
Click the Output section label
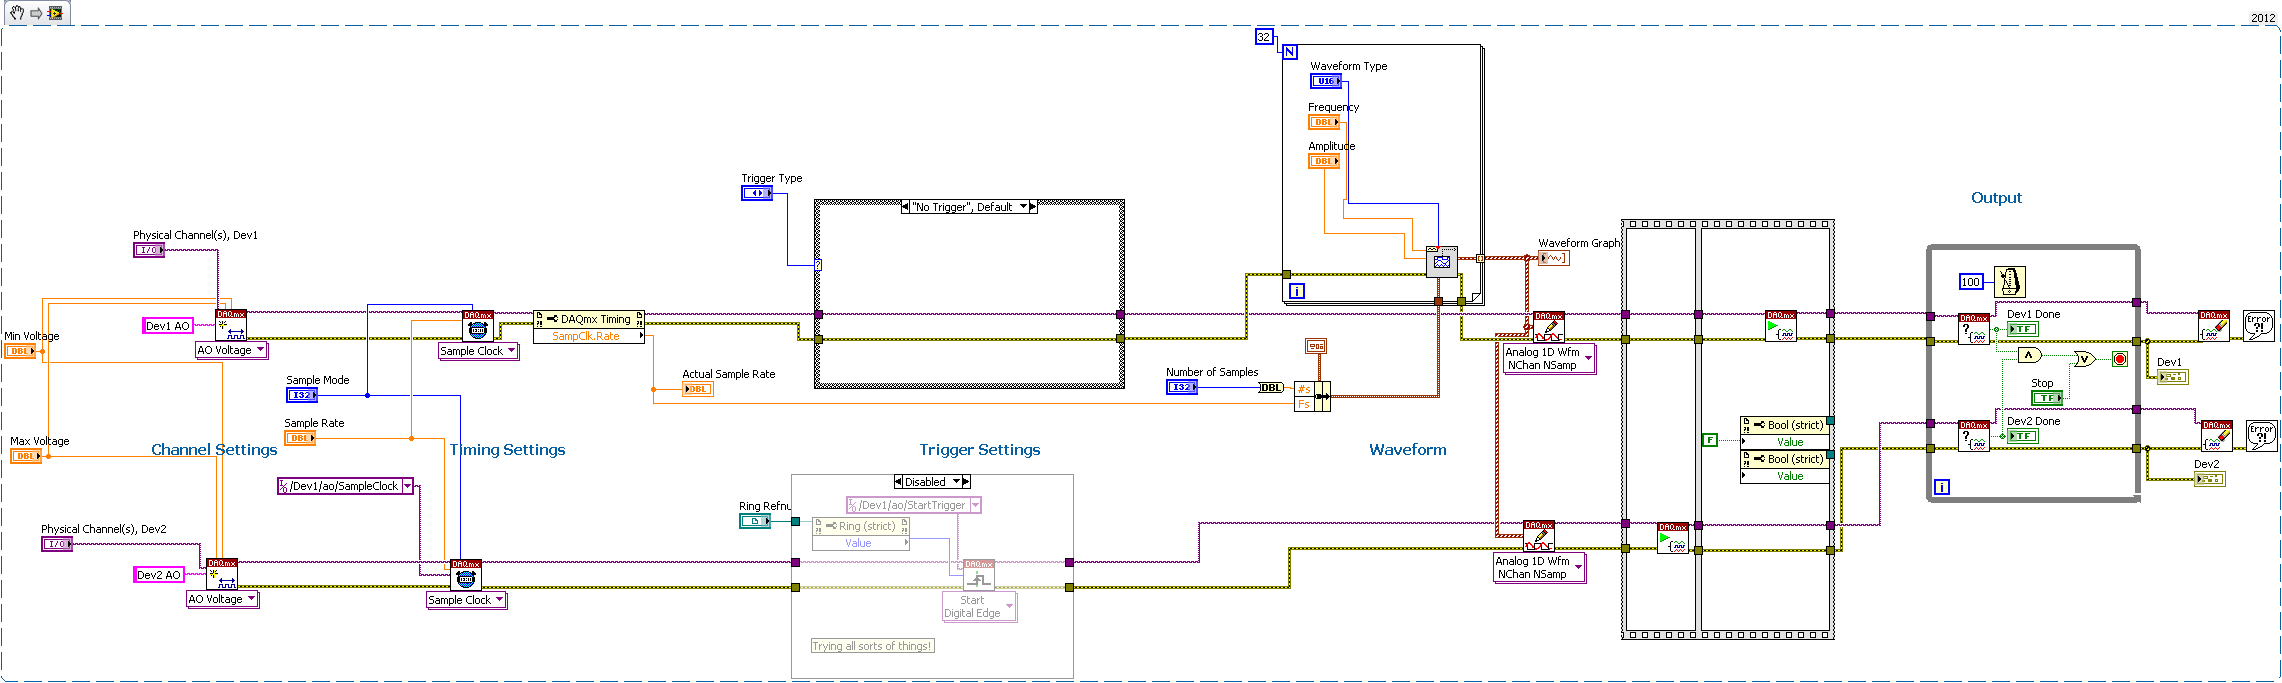point(1996,198)
